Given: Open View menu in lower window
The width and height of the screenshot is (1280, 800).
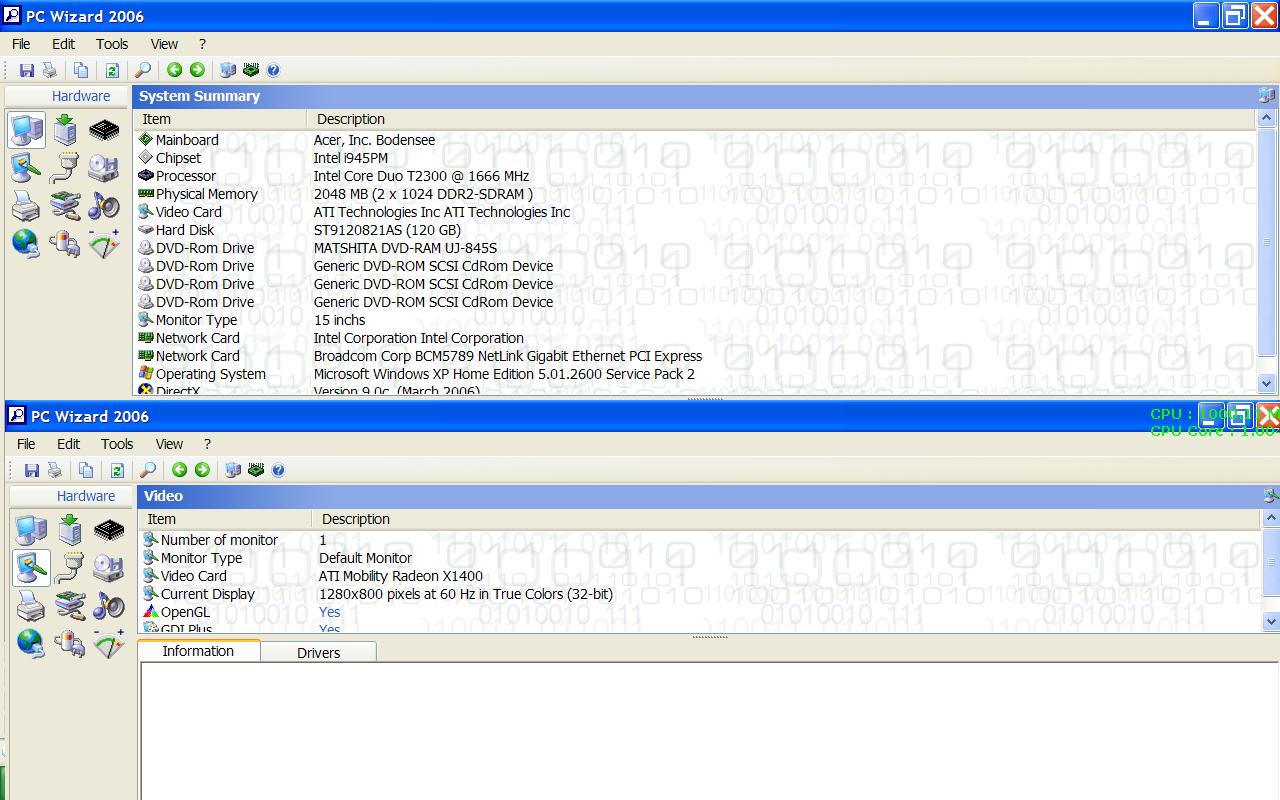Looking at the screenshot, I should click(169, 444).
